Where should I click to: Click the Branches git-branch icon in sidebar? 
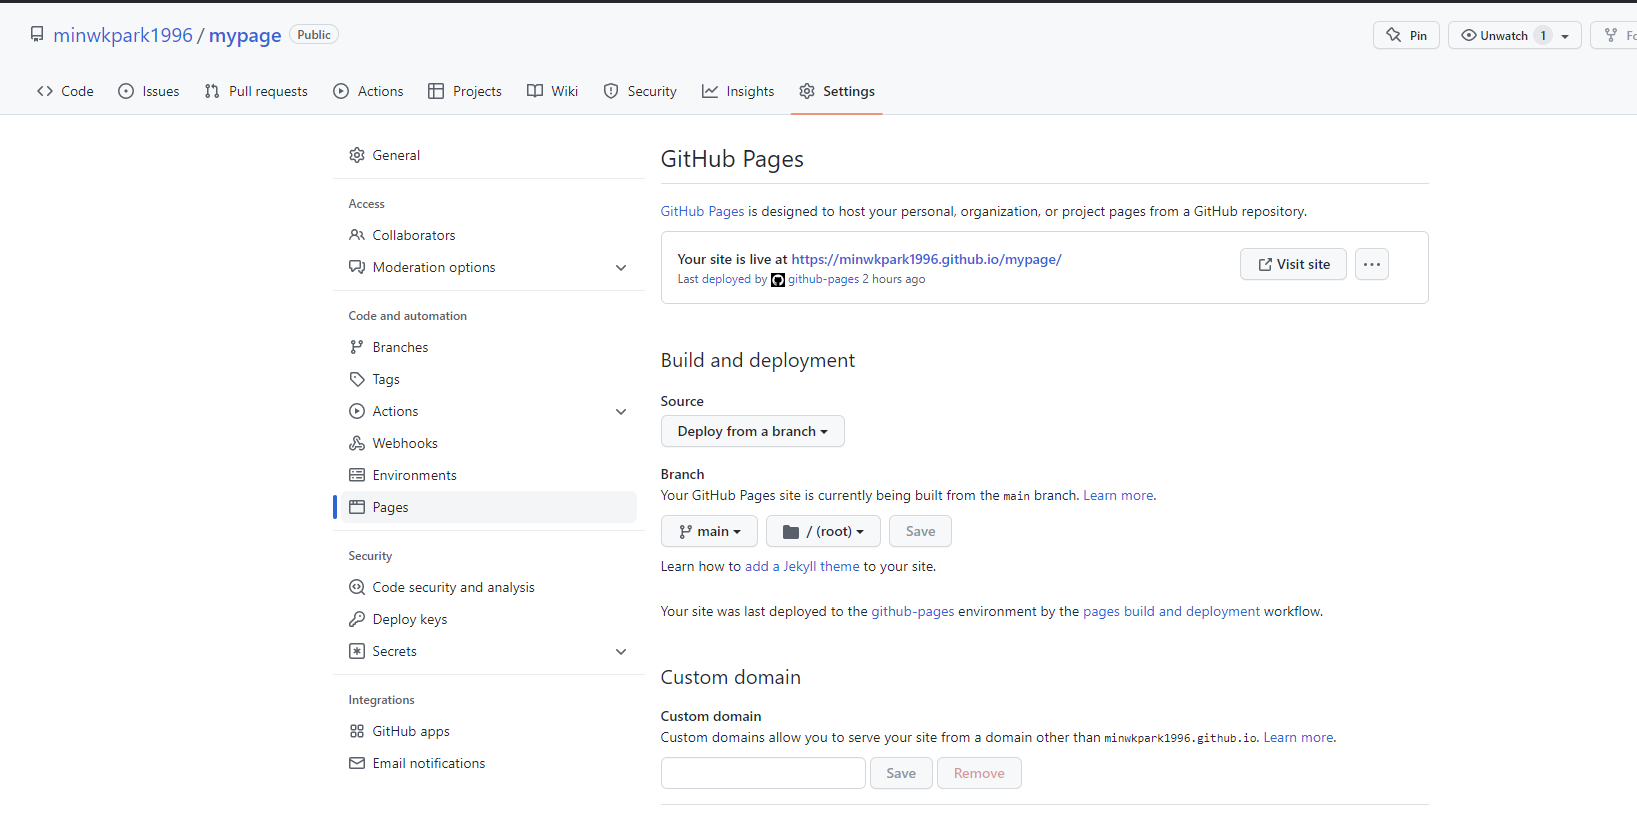357,347
